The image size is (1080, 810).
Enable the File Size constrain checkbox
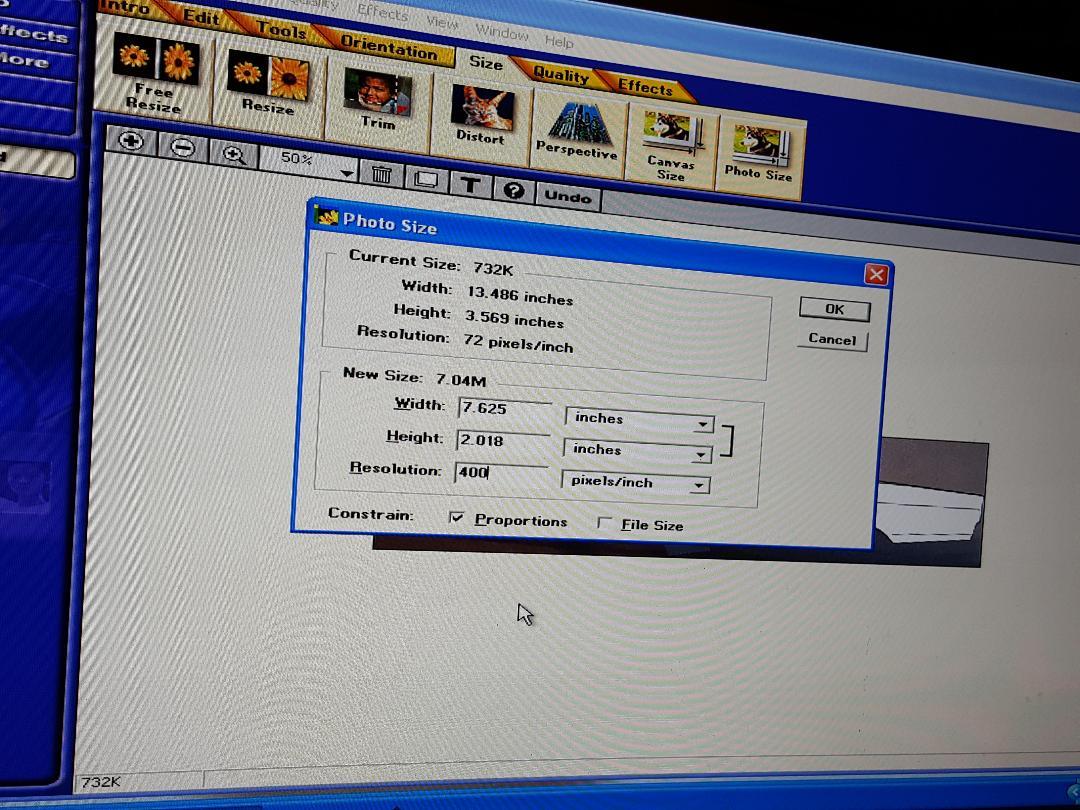point(604,523)
